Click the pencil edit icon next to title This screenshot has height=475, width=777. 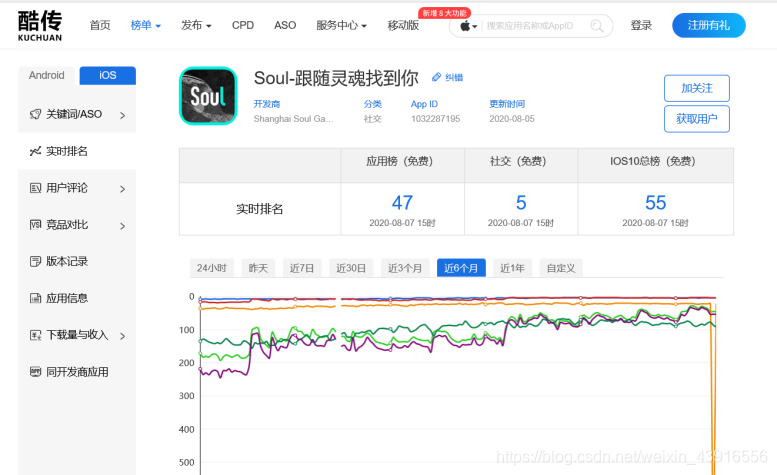pyautogui.click(x=436, y=77)
